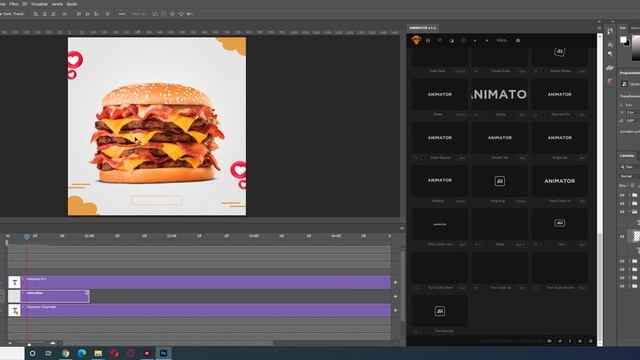640x360 pixels.
Task: Click the foreground color swatch
Action: pyautogui.click(x=623, y=40)
